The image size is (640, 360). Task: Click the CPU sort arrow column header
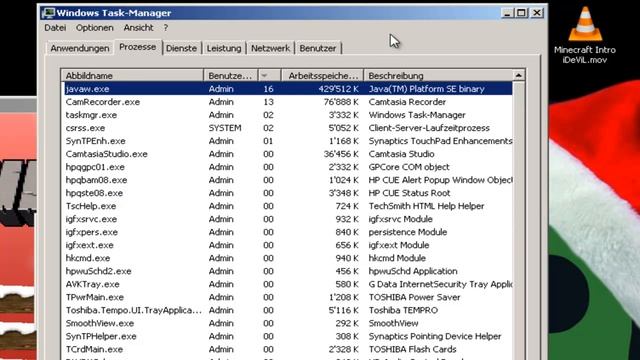point(269,76)
